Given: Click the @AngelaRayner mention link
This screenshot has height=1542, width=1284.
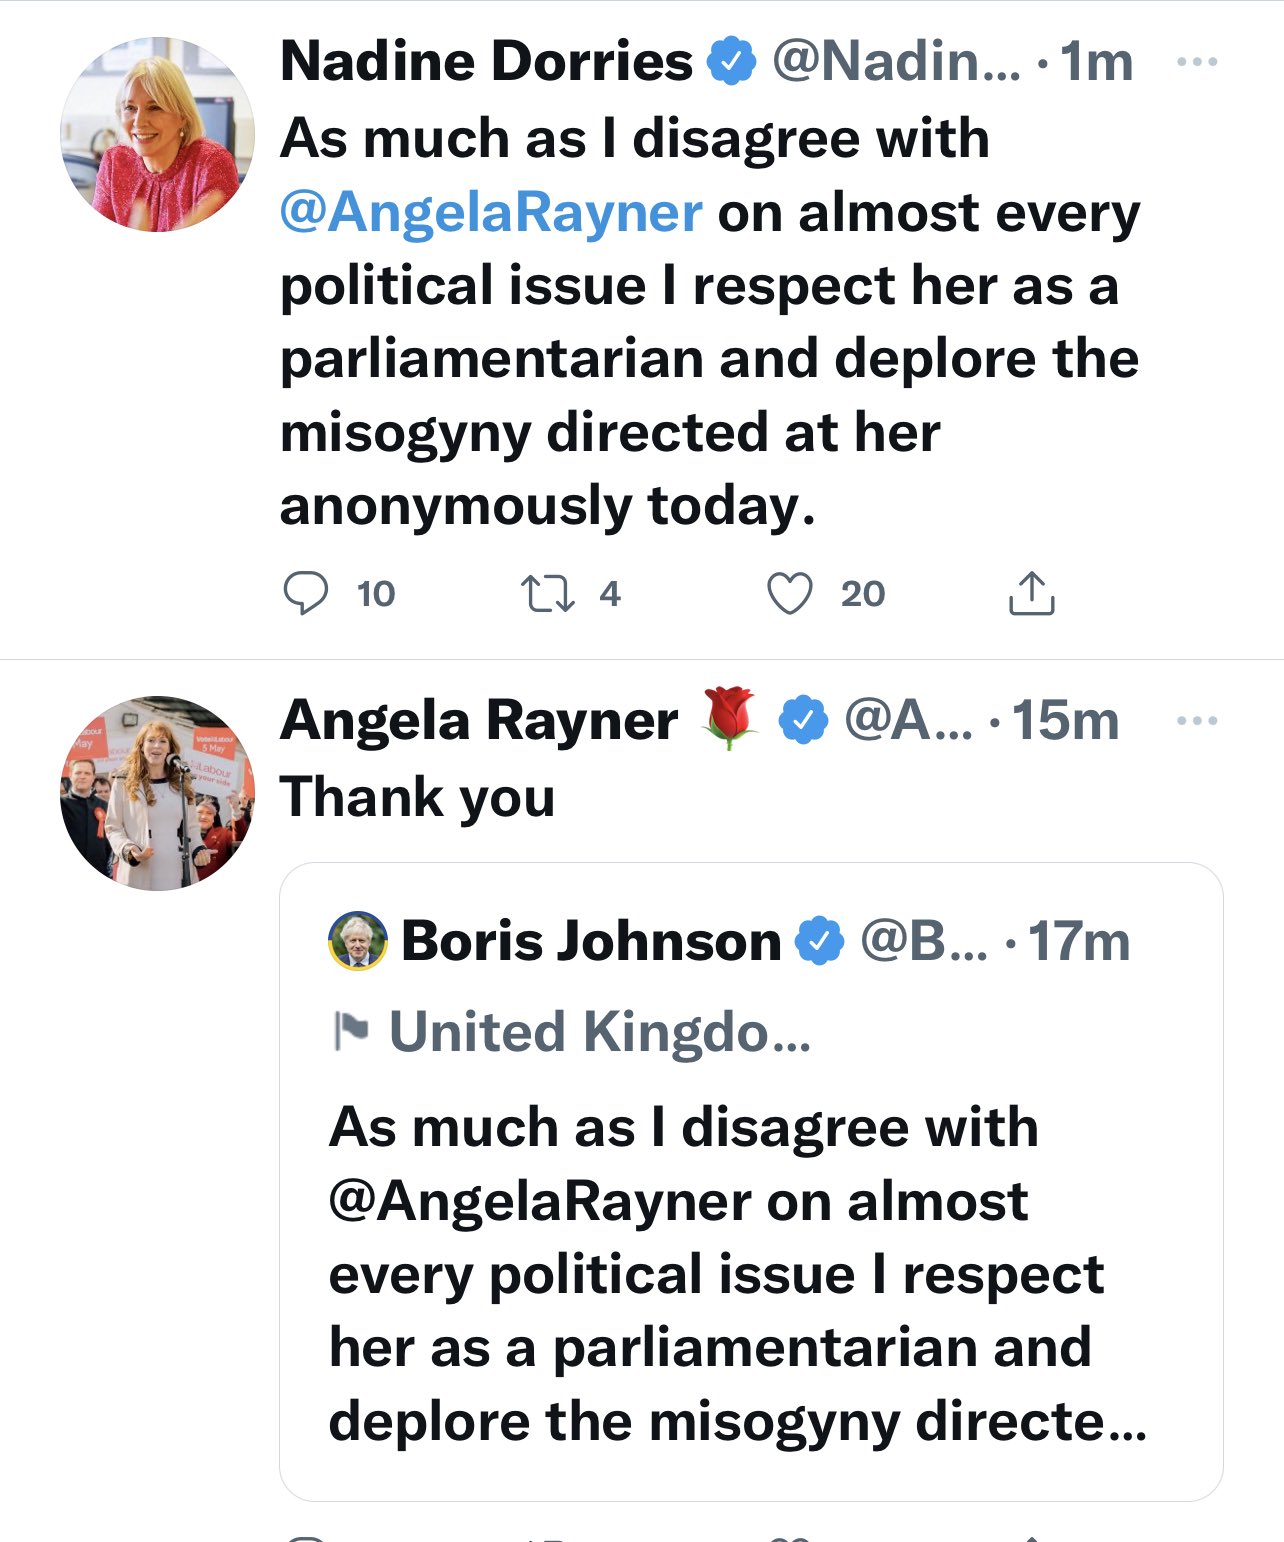Looking at the screenshot, I should pos(491,212).
